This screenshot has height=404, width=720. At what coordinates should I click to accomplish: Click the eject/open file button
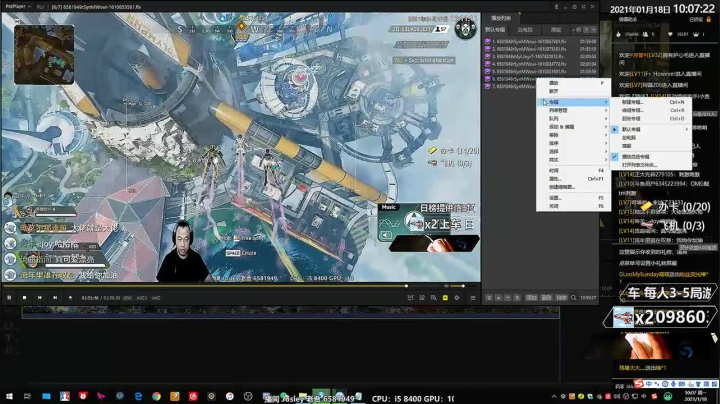point(70,298)
